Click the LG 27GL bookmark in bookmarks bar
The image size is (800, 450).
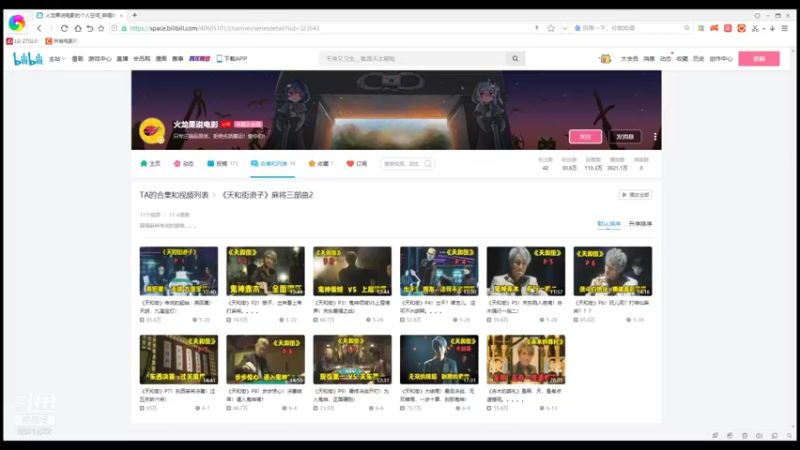23,41
